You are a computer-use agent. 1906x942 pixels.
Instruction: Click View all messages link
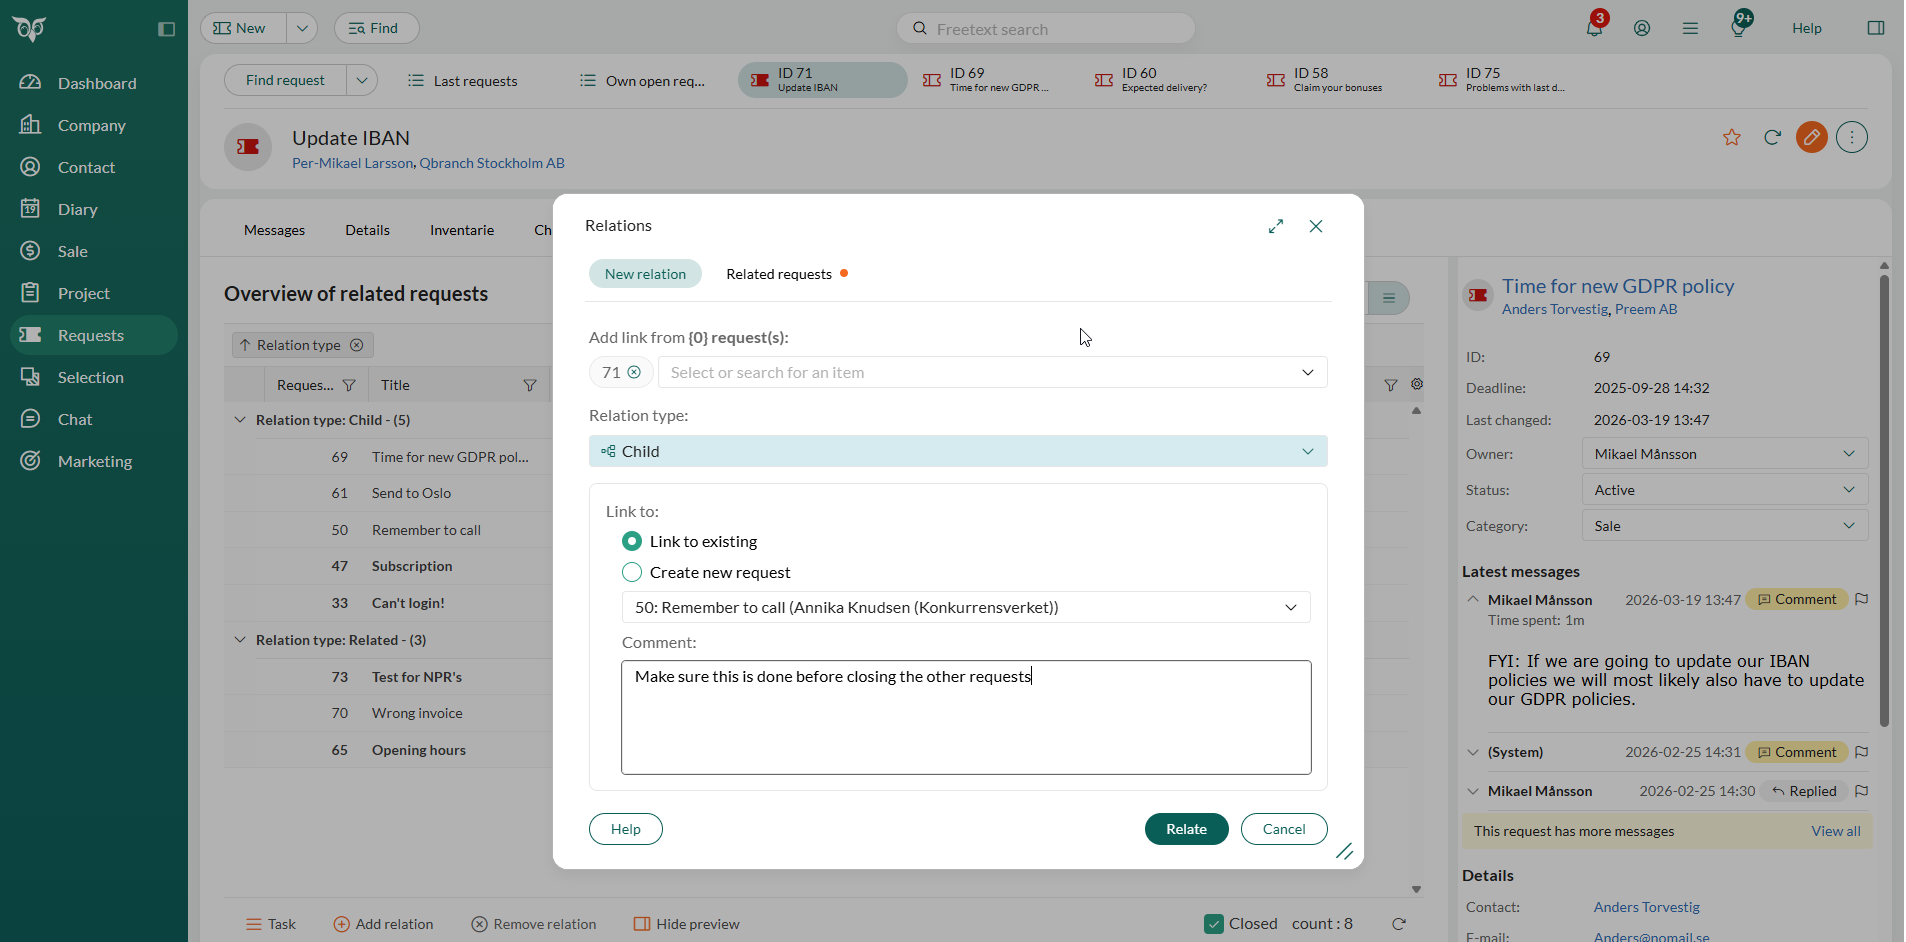pyautogui.click(x=1835, y=831)
